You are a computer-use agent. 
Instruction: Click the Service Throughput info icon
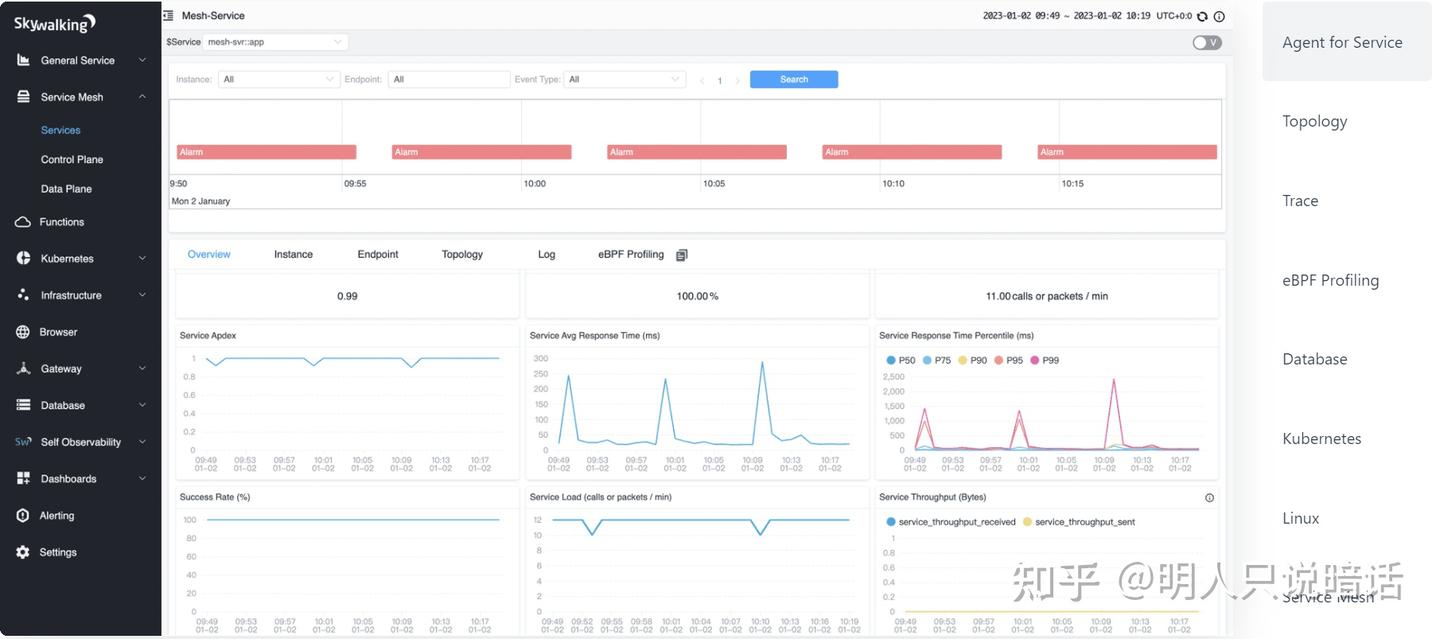(1209, 498)
